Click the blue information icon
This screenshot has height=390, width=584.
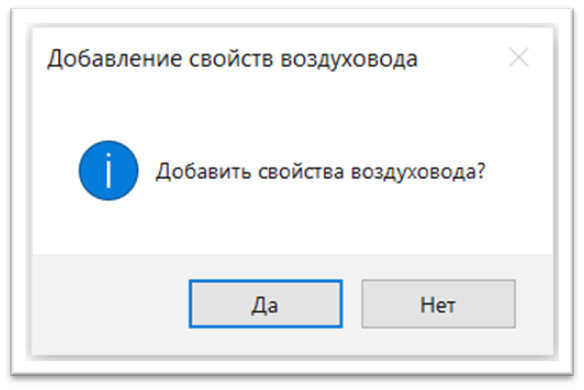(108, 171)
